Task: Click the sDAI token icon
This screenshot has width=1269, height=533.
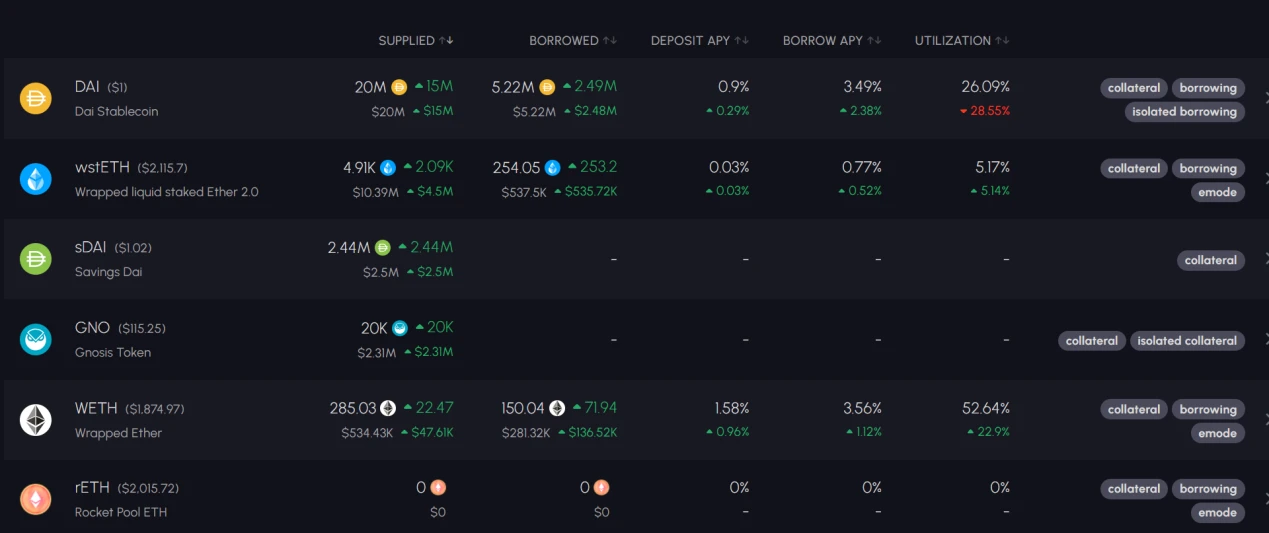Action: point(36,259)
